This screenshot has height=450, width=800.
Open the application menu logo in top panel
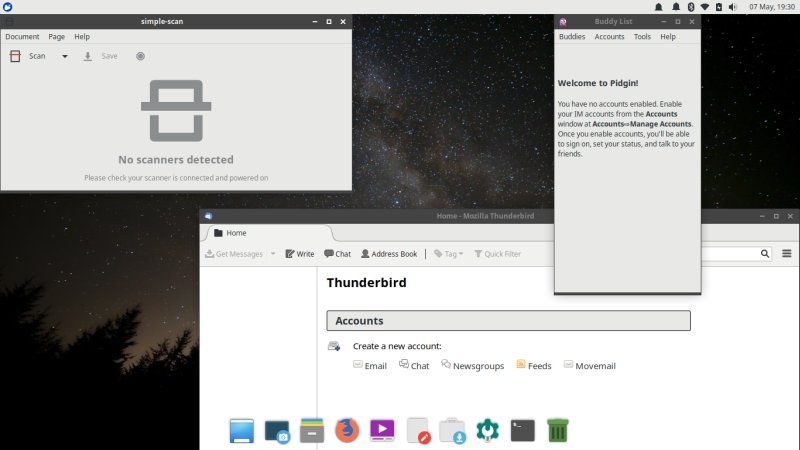7,7
